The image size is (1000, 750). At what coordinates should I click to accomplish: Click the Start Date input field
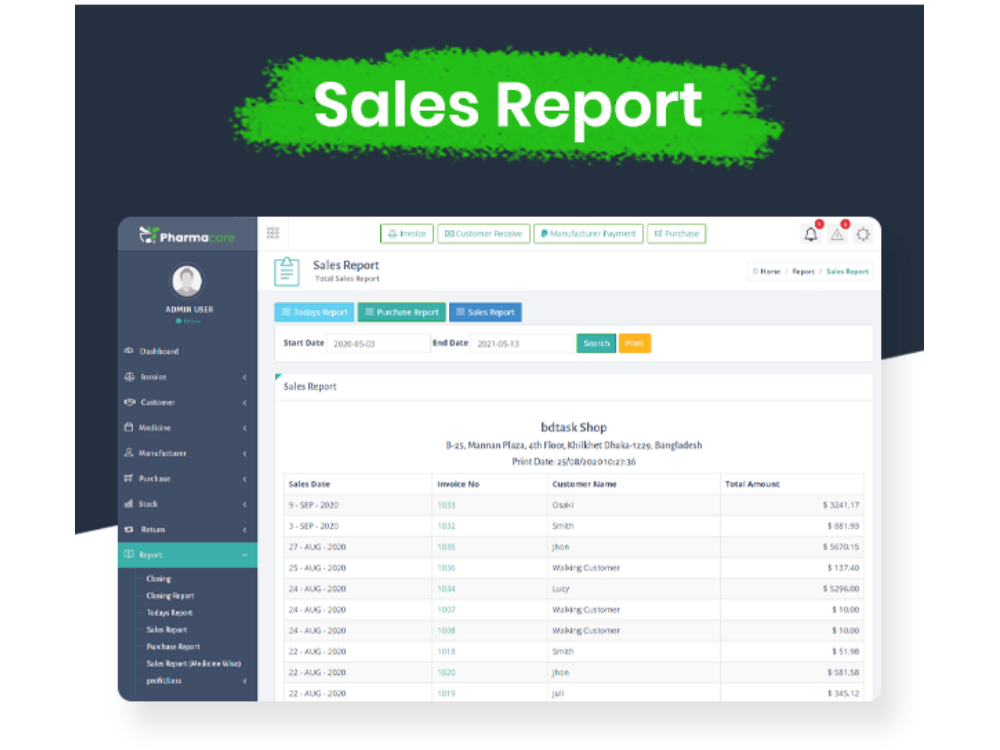tap(378, 343)
